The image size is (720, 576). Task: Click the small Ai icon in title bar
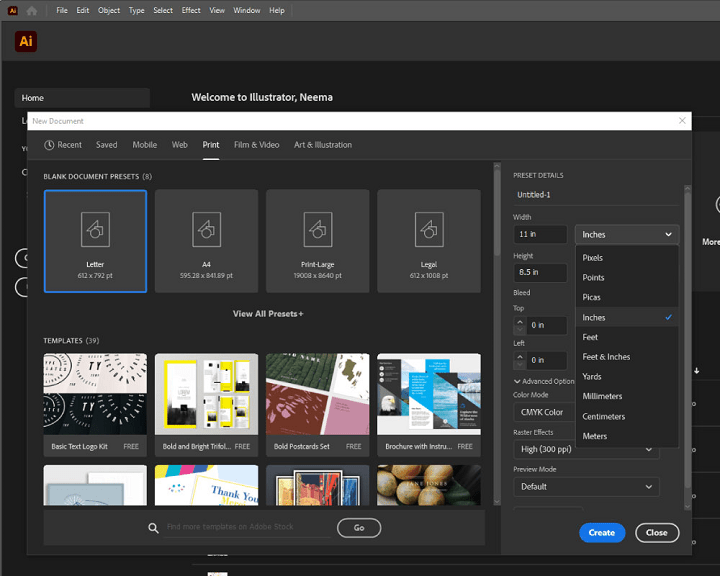[x=13, y=11]
